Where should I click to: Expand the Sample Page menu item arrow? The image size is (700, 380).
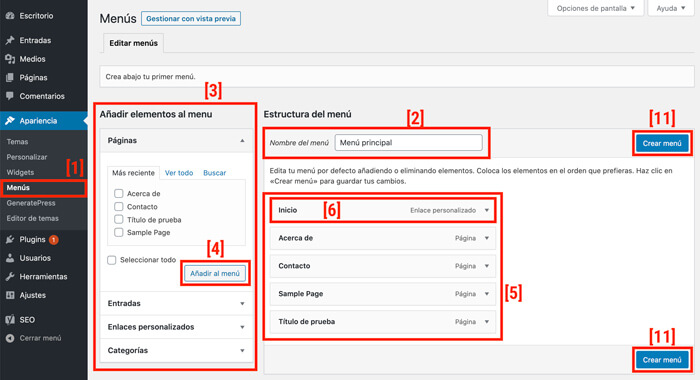487,294
